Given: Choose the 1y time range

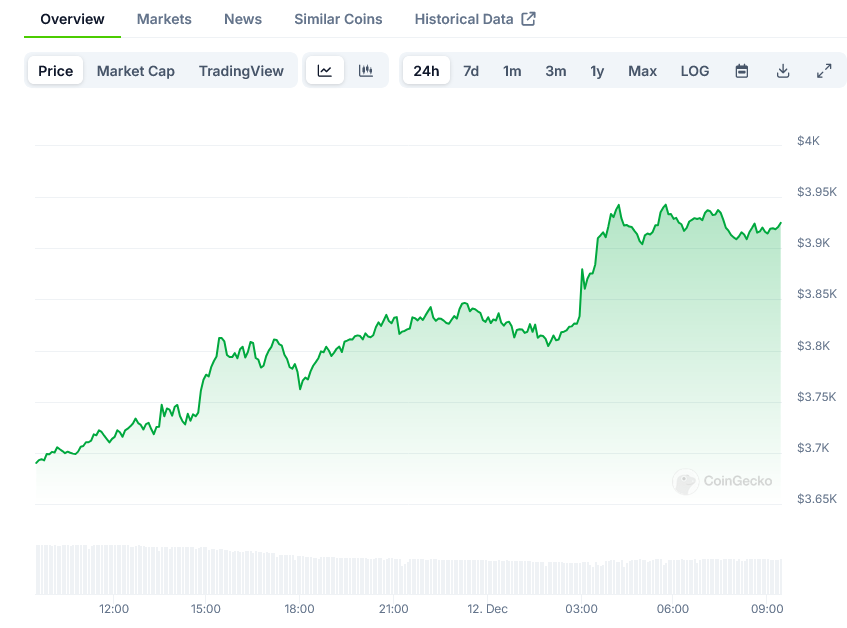Looking at the screenshot, I should point(597,71).
